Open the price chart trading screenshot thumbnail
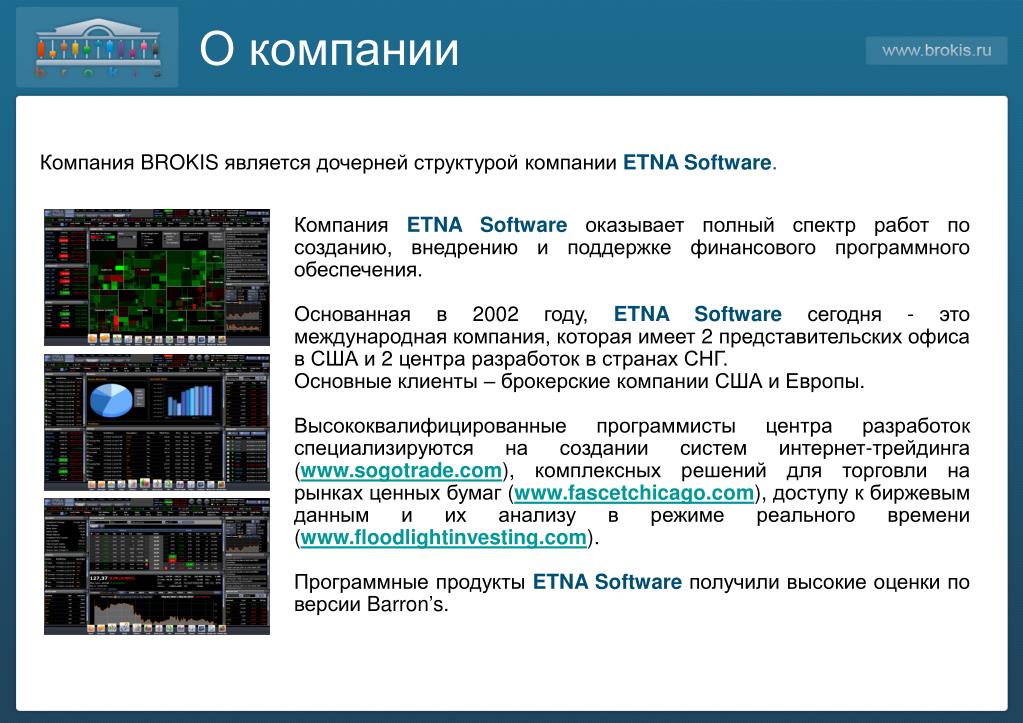The image size is (1023, 723). pyautogui.click(x=157, y=566)
